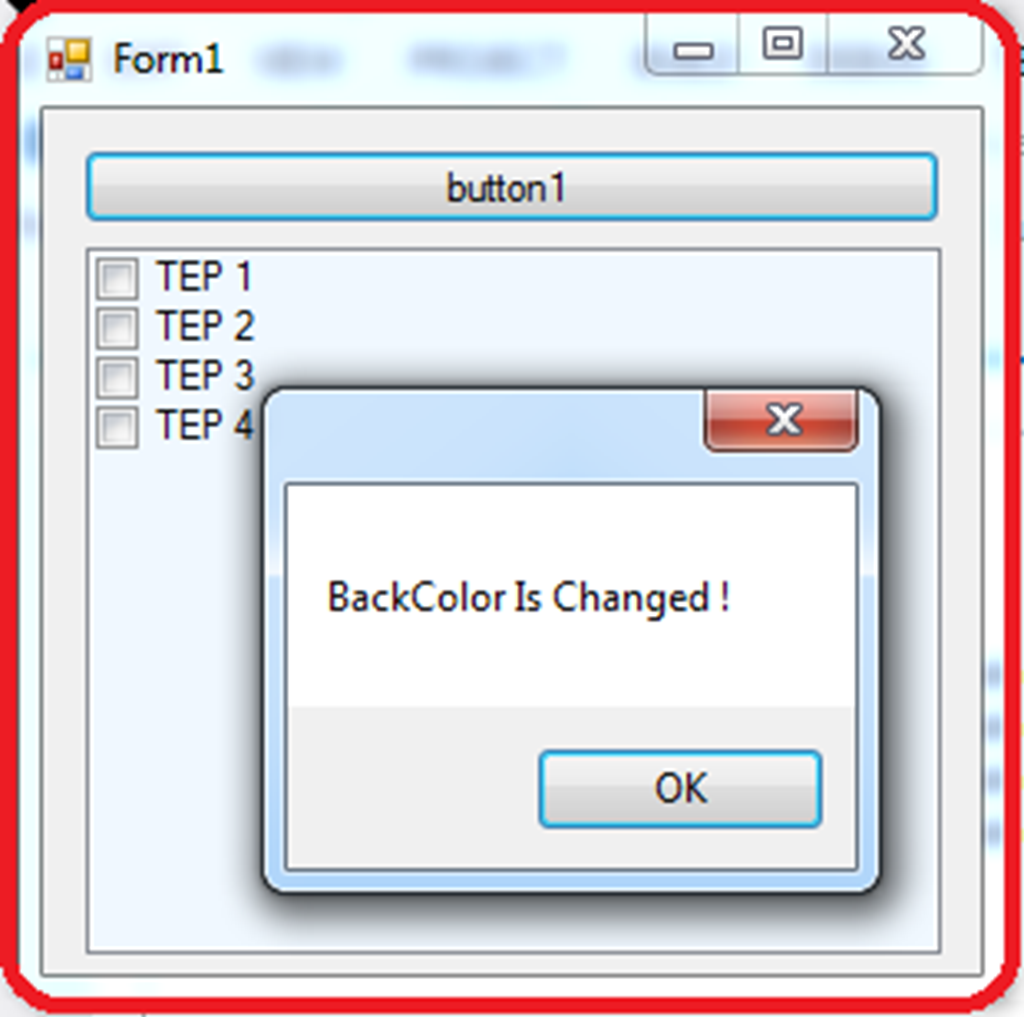Click the Form1 application icon in title bar

pyautogui.click(x=69, y=59)
